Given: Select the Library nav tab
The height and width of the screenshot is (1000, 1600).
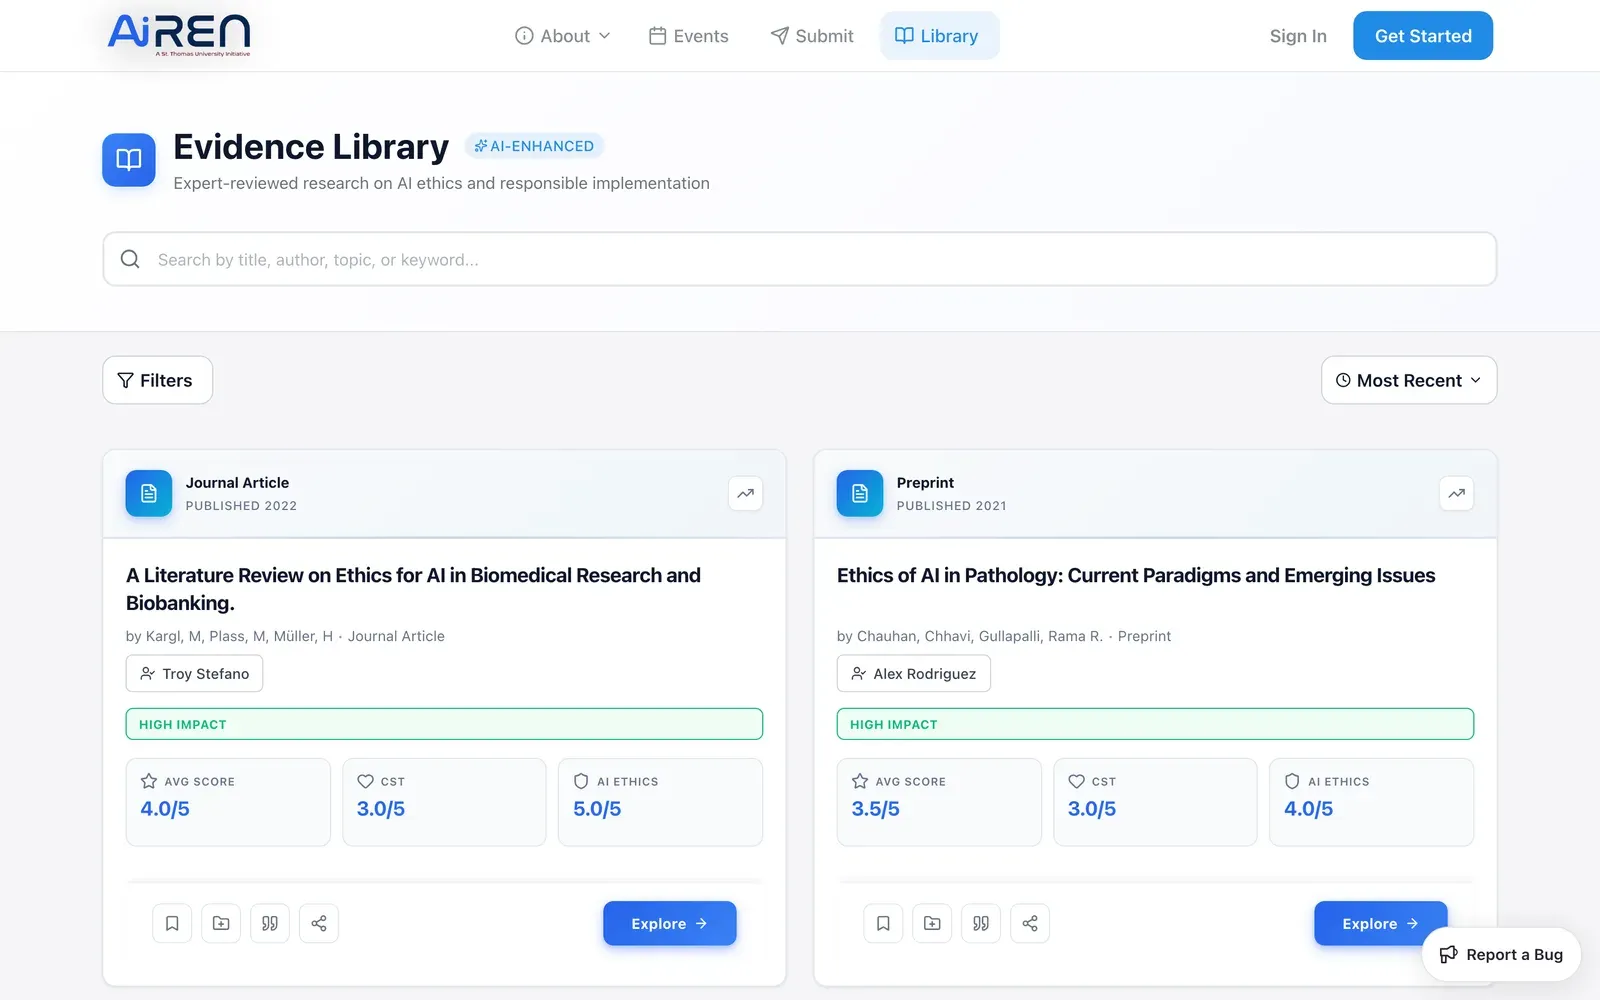Looking at the screenshot, I should pyautogui.click(x=939, y=36).
